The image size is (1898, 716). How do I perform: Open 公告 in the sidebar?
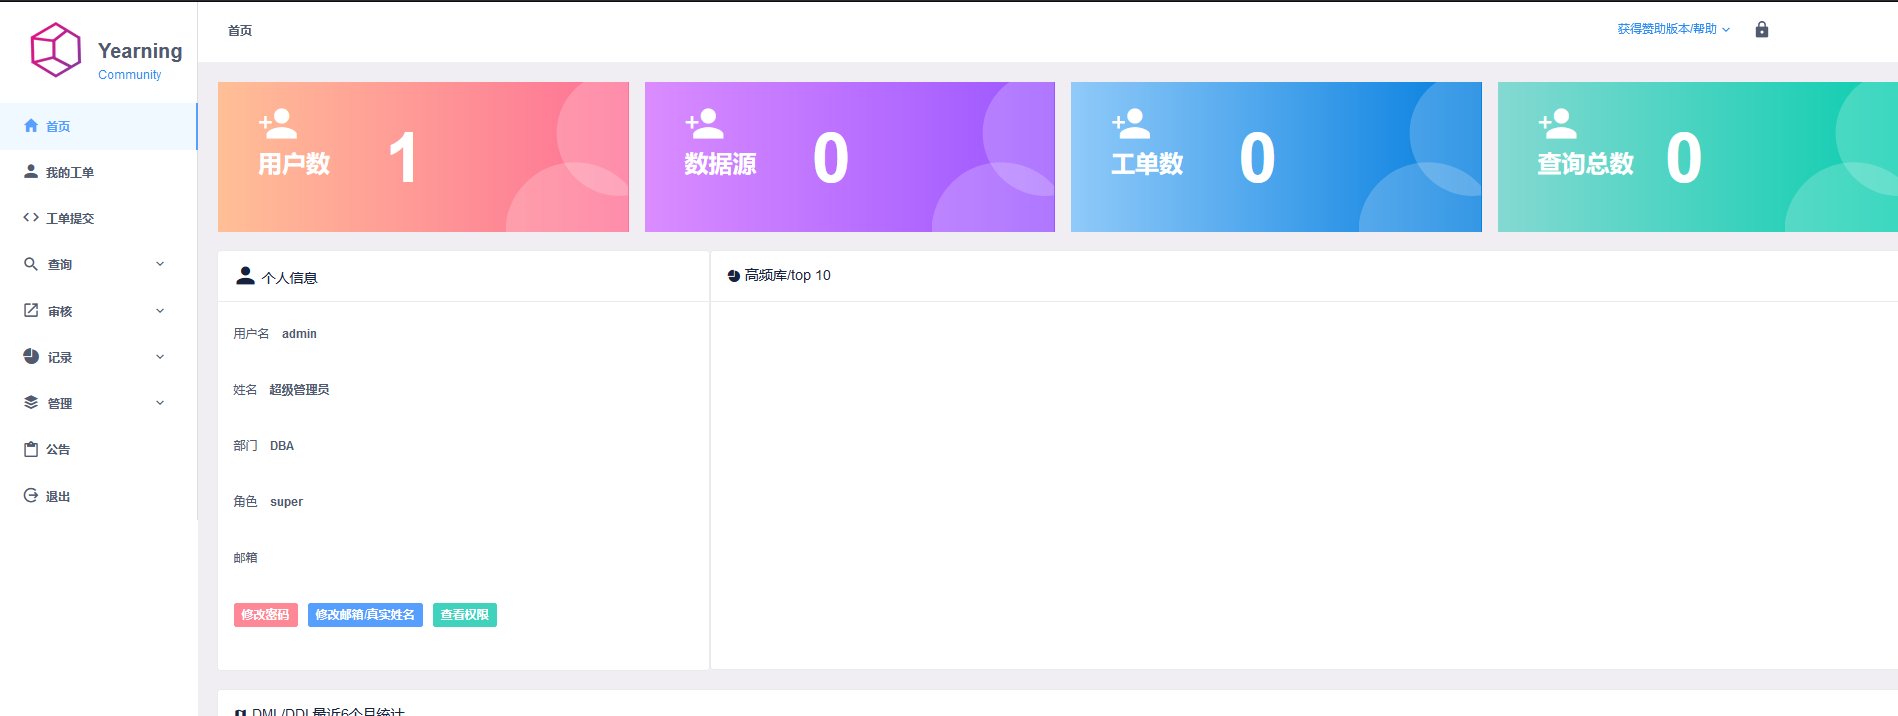[x=98, y=449]
